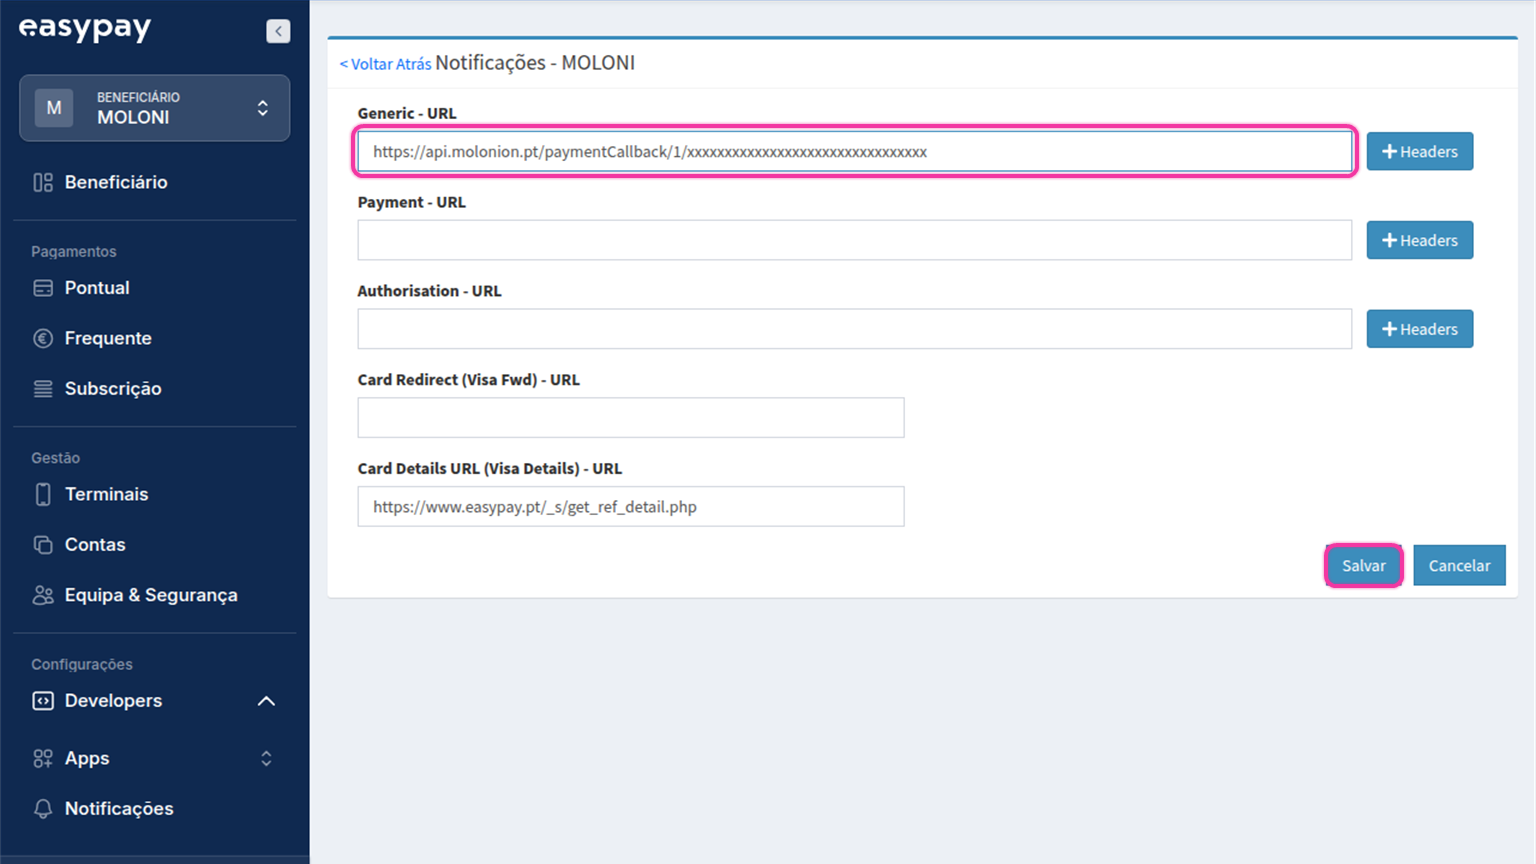Collapse the sidebar with the arrow button

pos(278,31)
